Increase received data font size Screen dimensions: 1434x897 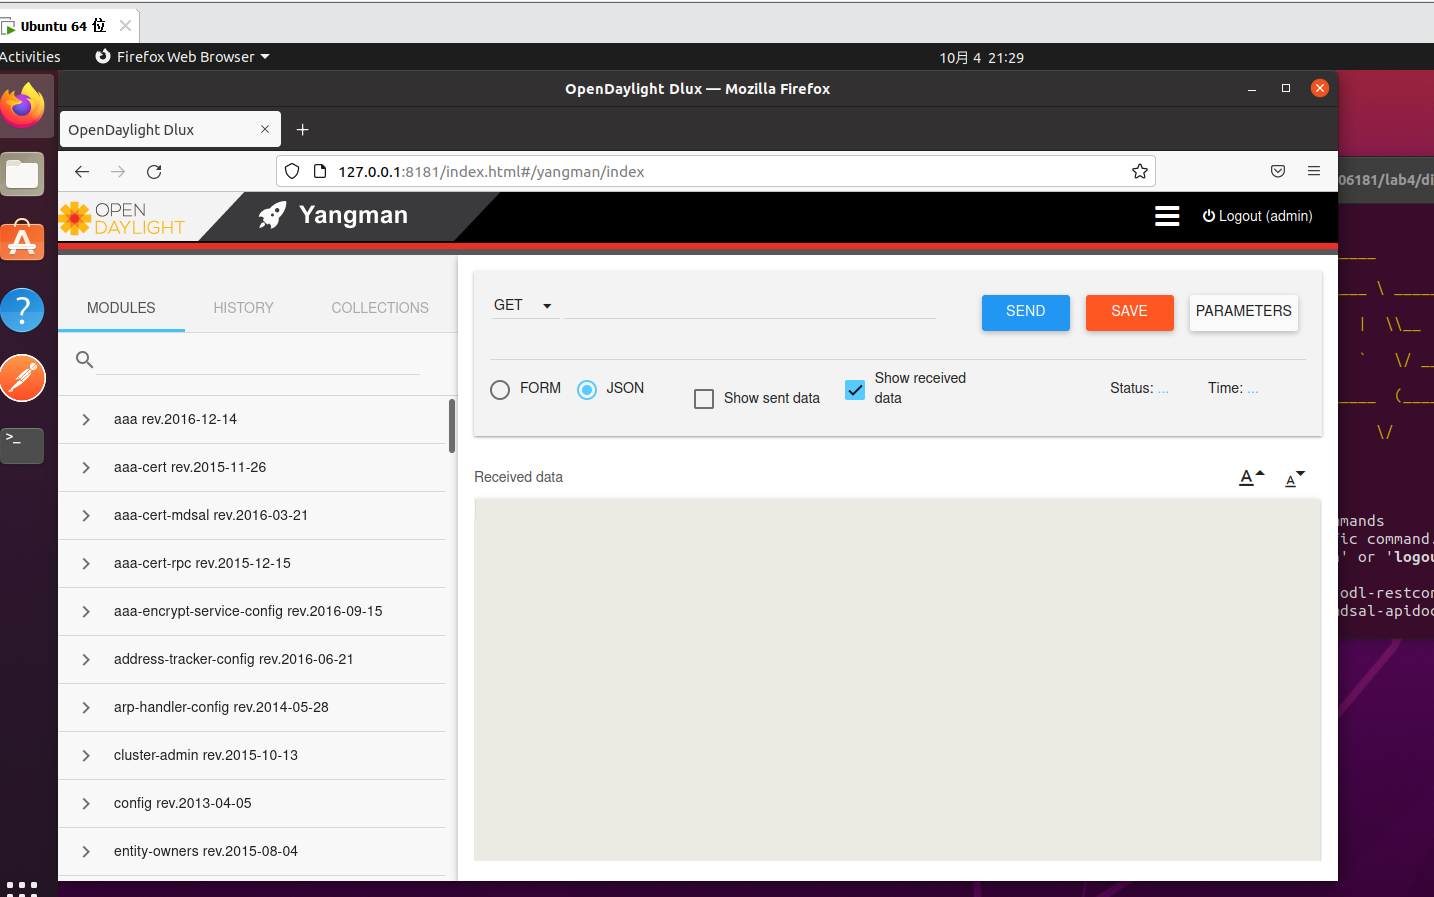pos(1252,477)
